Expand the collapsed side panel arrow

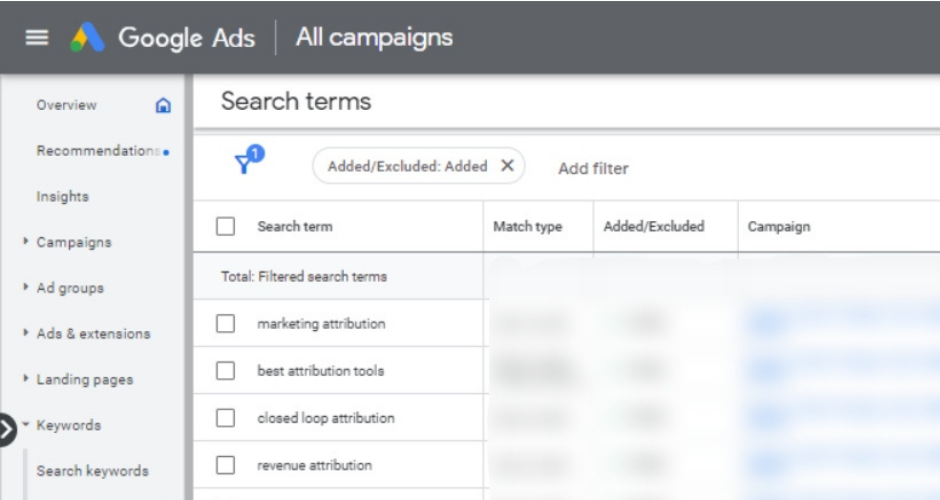tap(6, 427)
